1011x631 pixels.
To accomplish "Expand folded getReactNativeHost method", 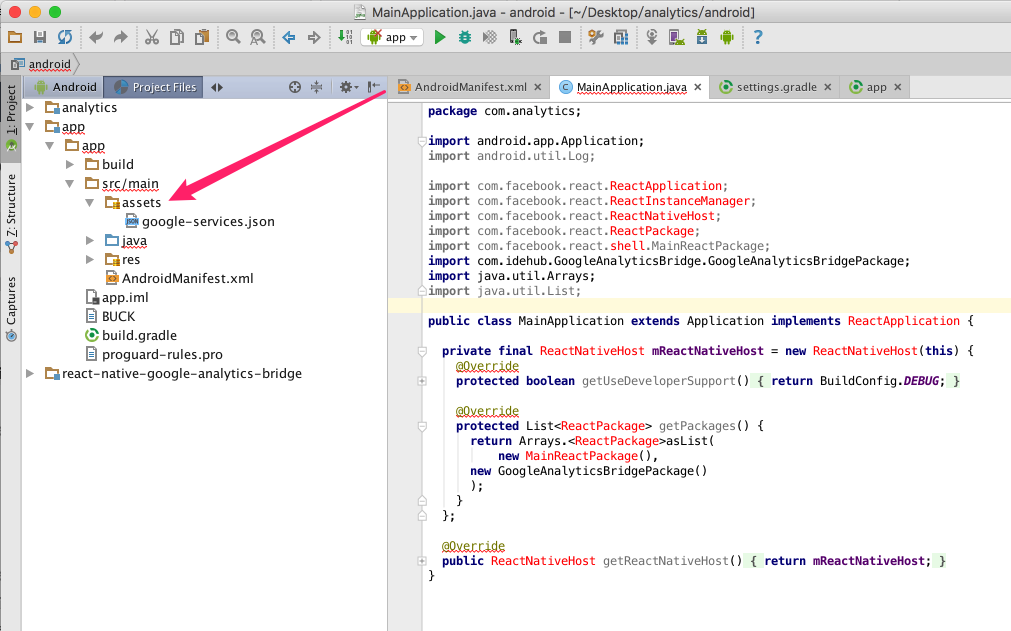I will point(422,561).
